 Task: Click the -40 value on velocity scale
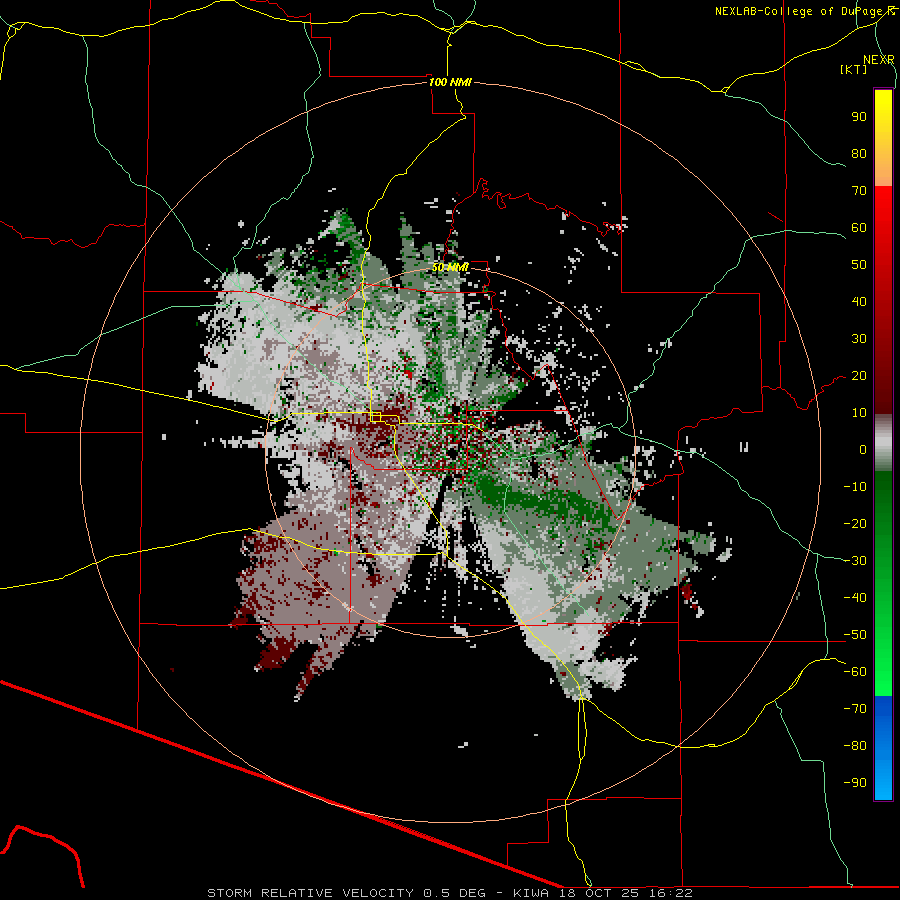tap(855, 598)
